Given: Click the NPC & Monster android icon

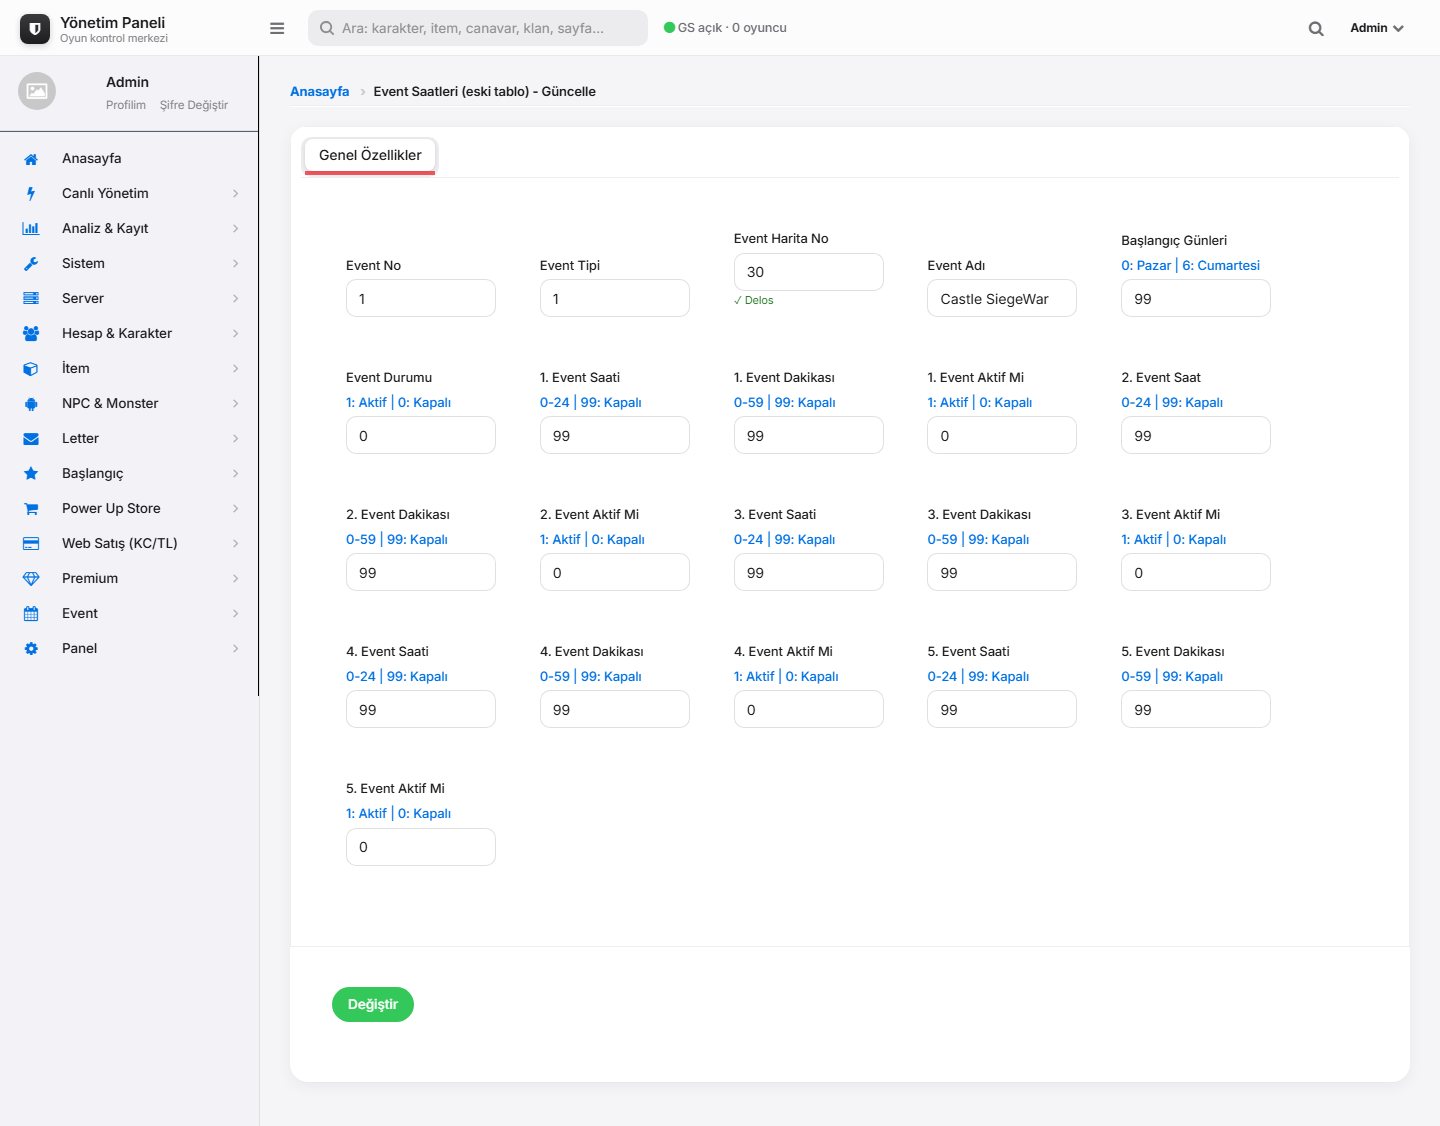Looking at the screenshot, I should point(31,404).
